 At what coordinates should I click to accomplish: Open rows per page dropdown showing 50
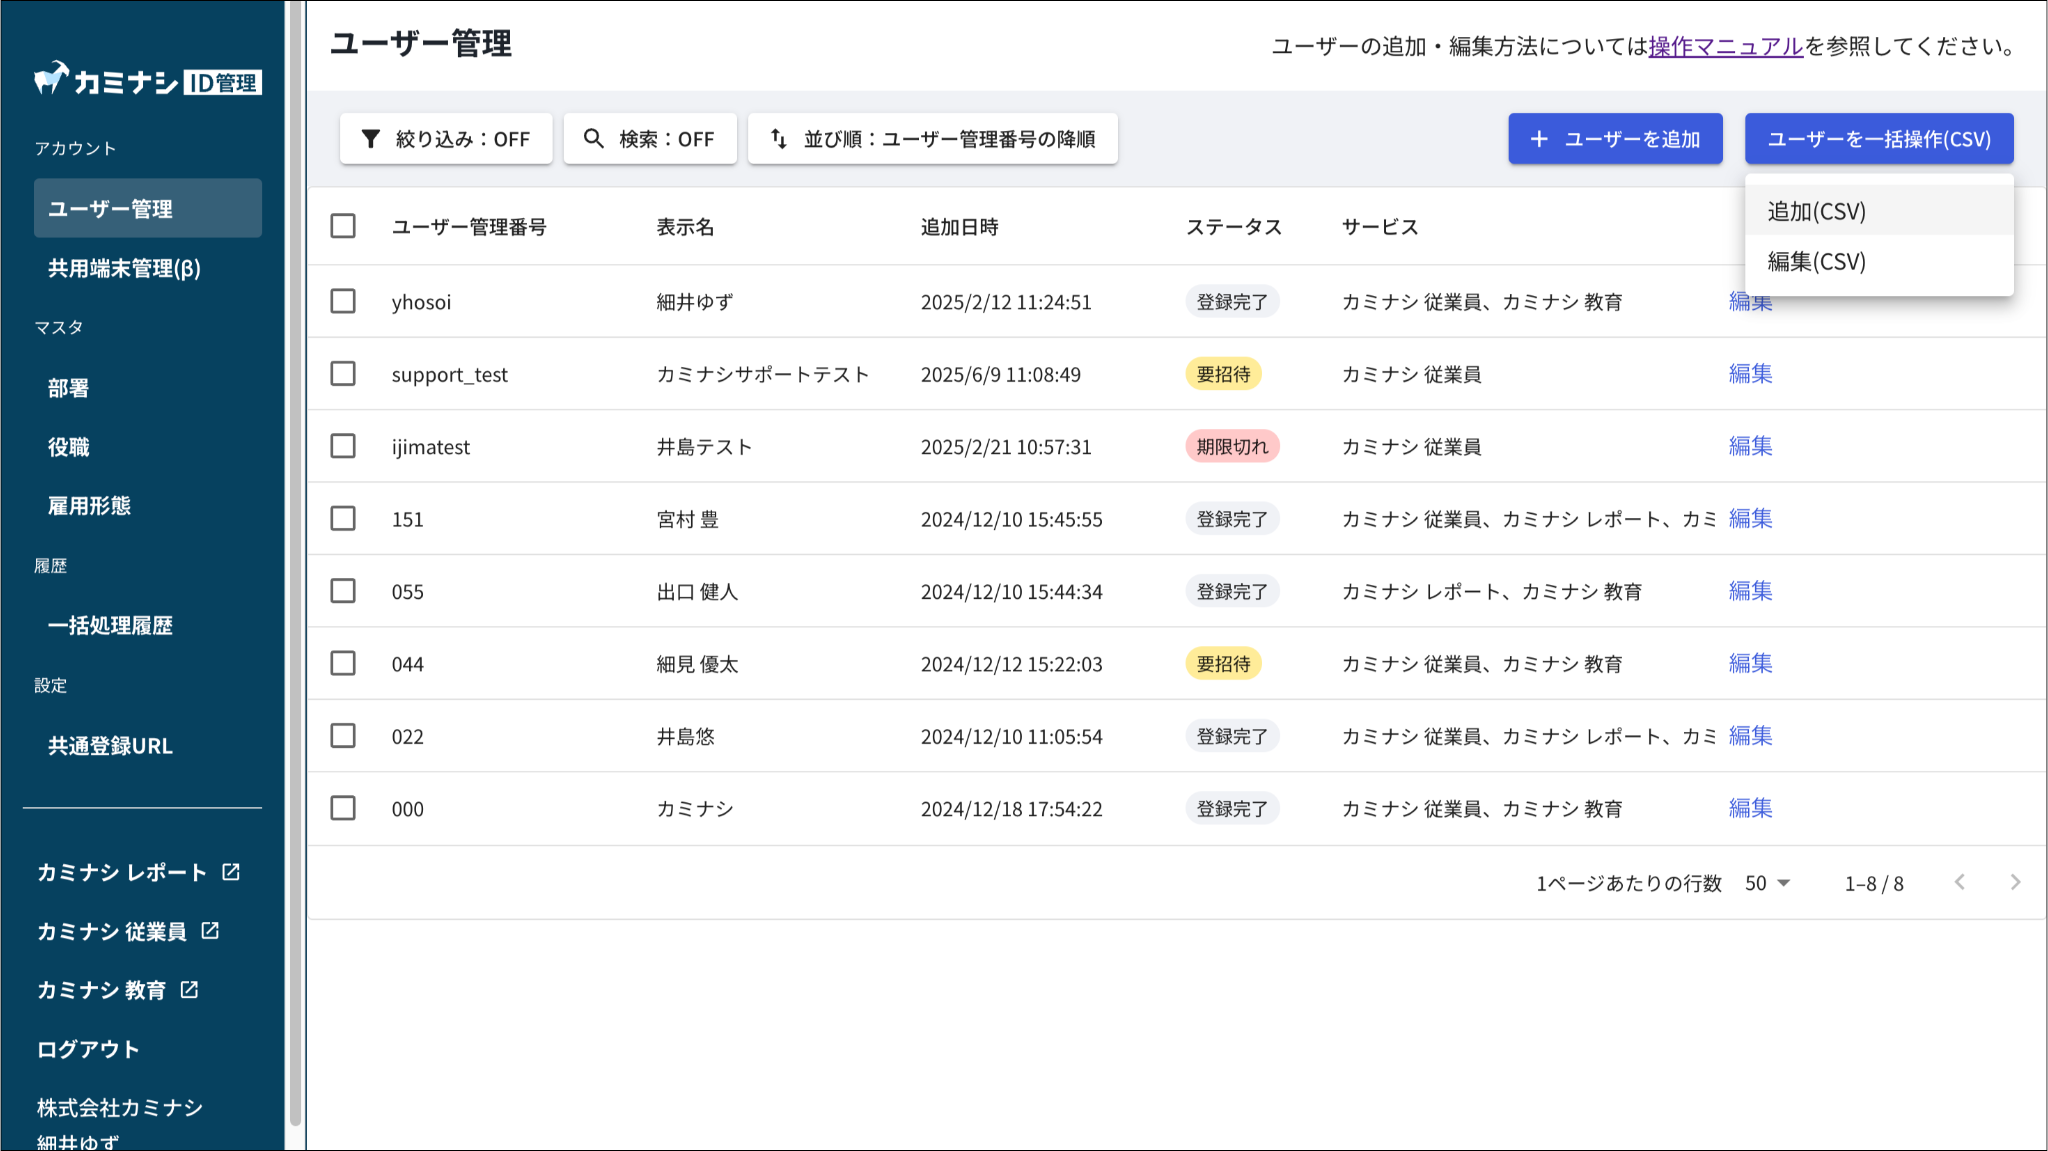pos(1767,883)
